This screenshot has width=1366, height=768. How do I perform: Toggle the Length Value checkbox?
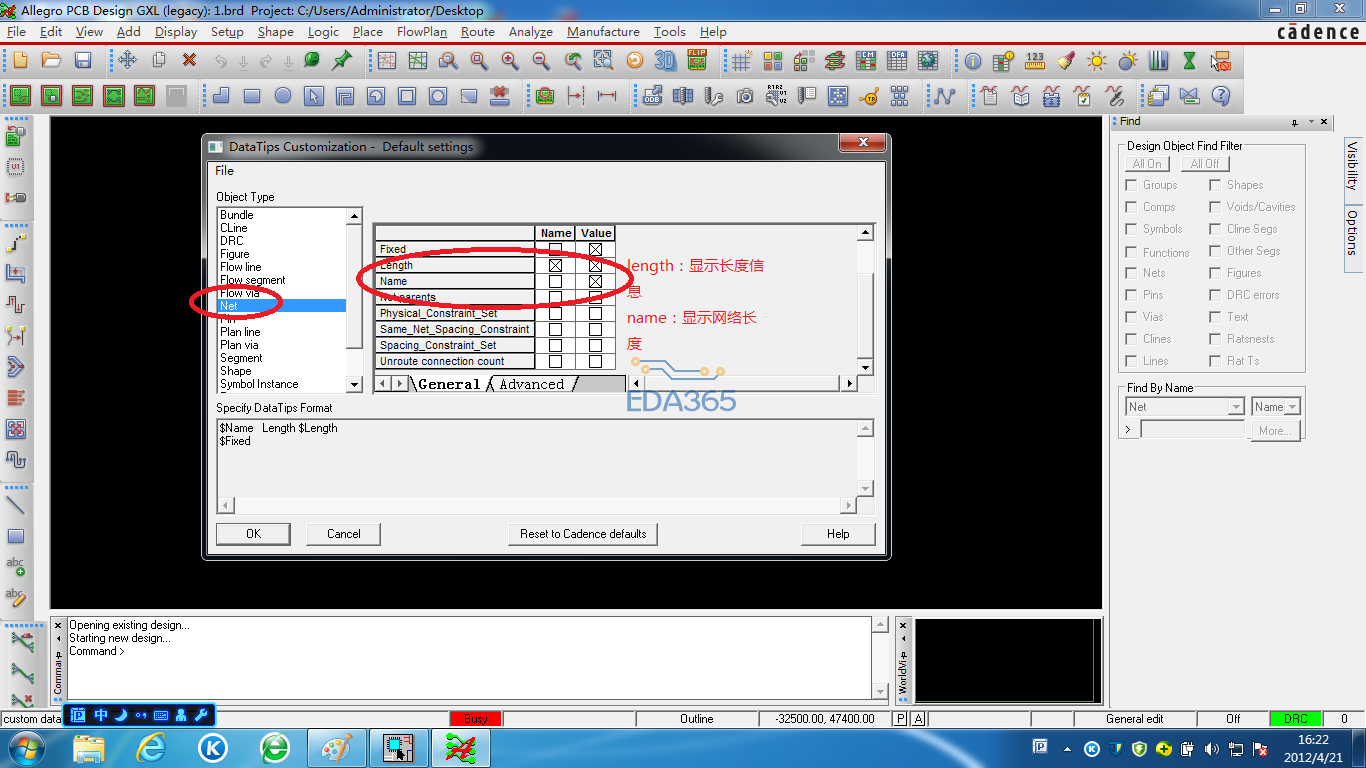point(596,266)
